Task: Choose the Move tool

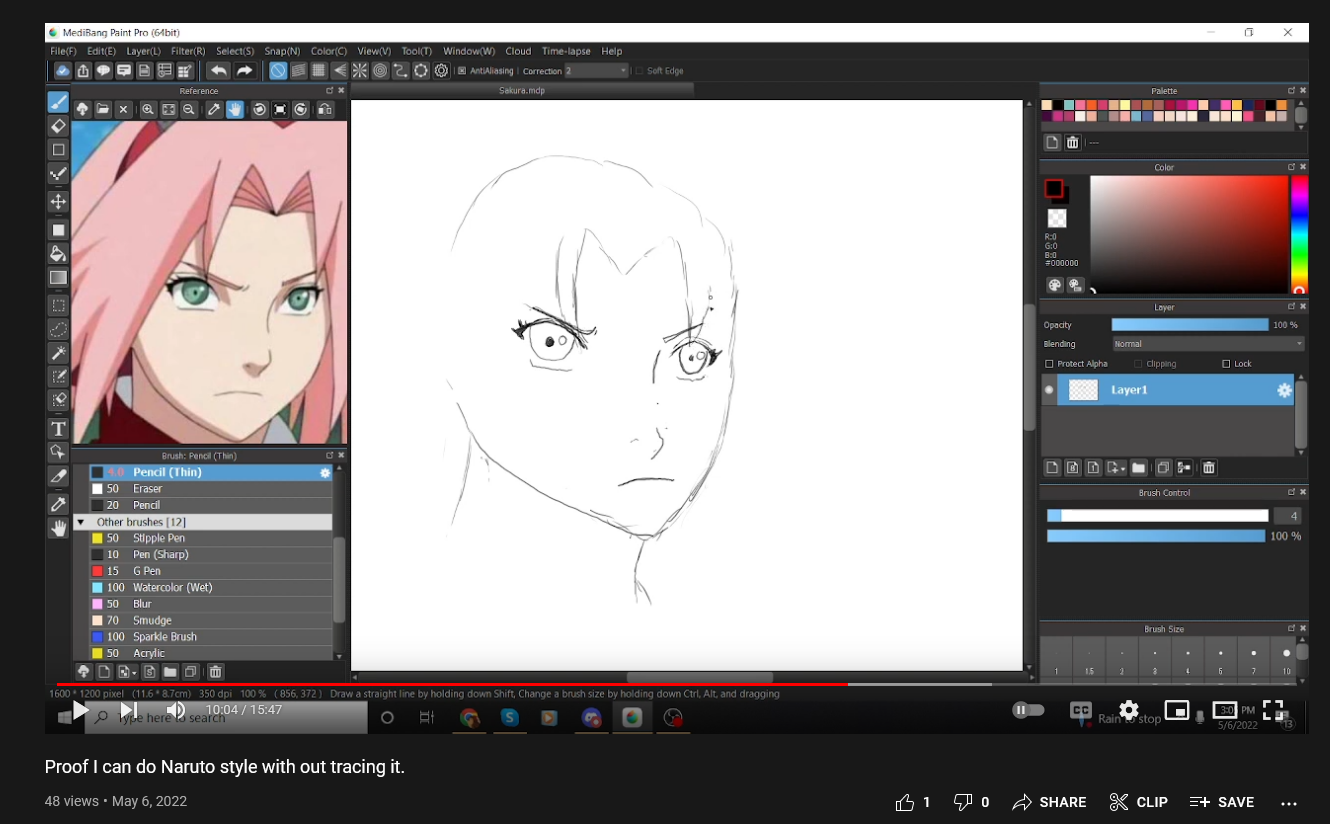Action: point(58,201)
